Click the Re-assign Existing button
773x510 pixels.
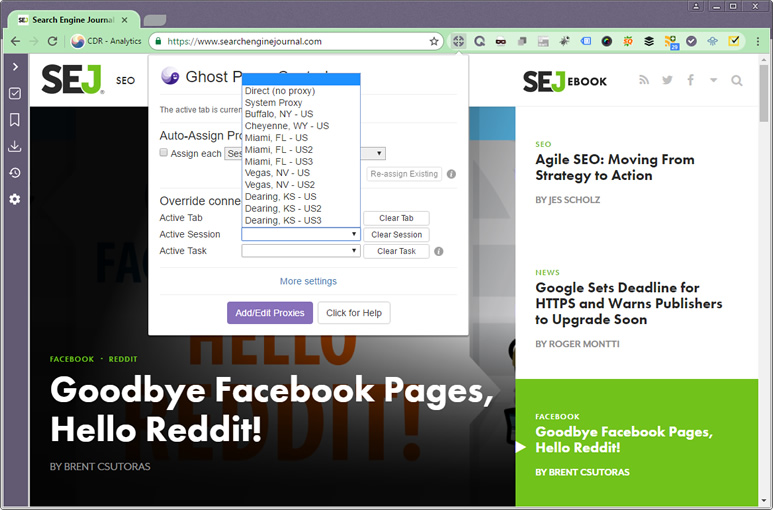pos(404,174)
